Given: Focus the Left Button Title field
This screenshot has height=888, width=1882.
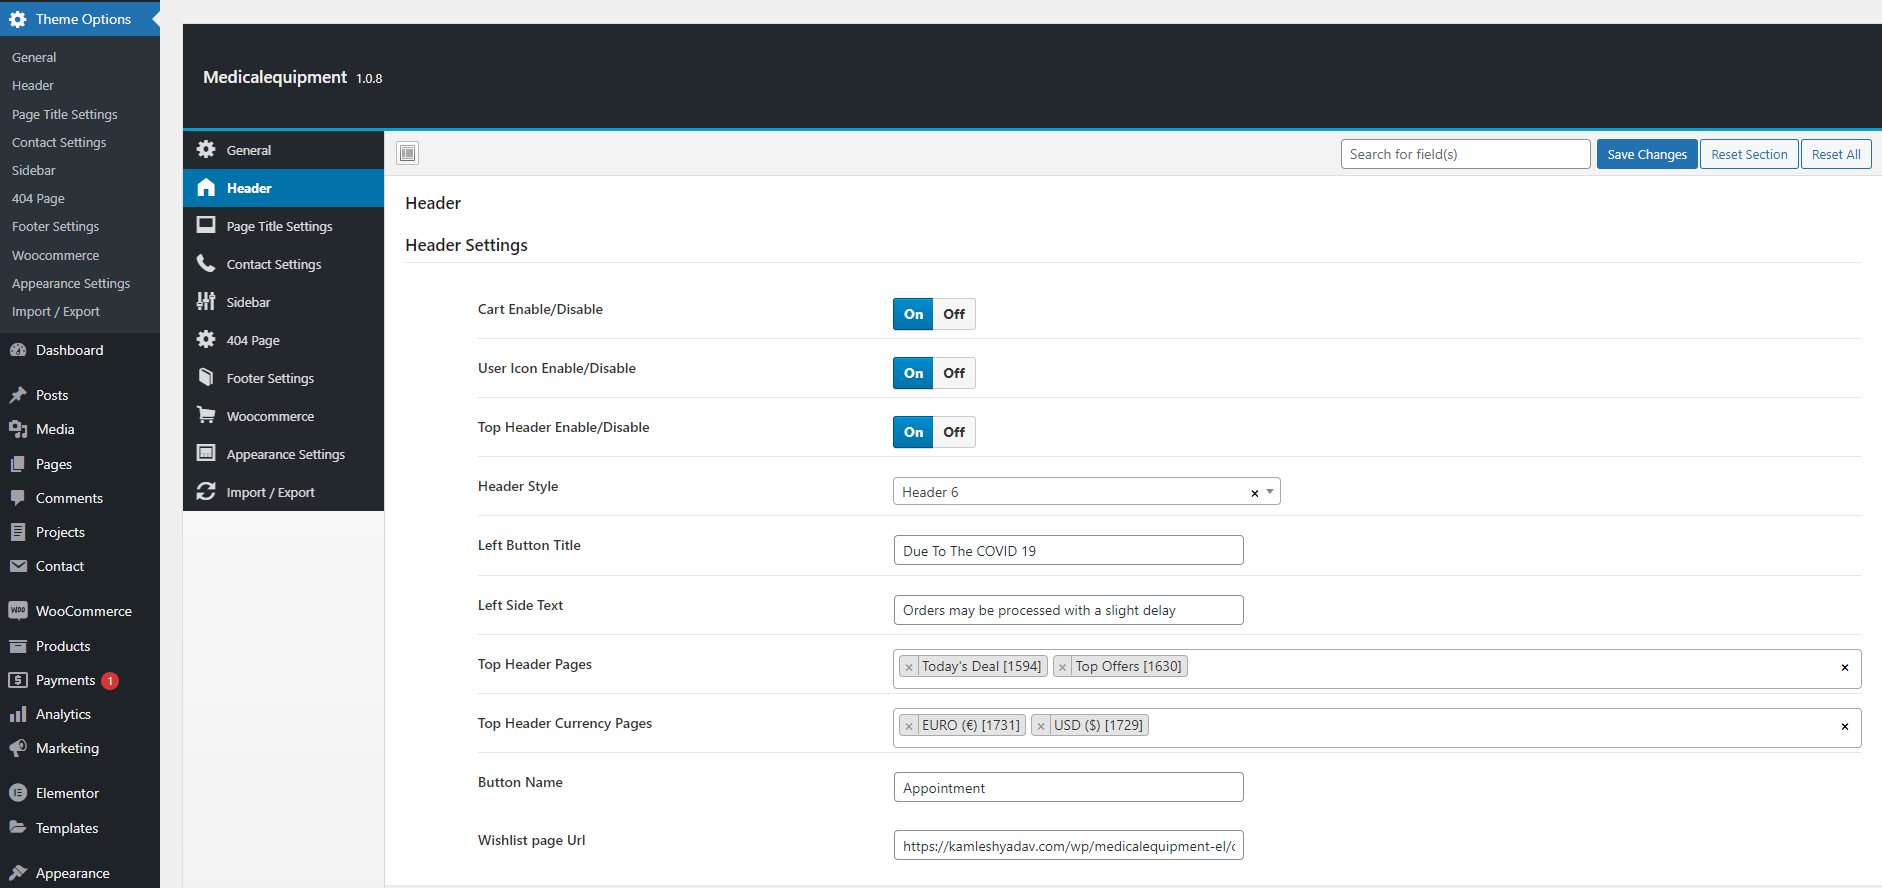Looking at the screenshot, I should pyautogui.click(x=1068, y=551).
